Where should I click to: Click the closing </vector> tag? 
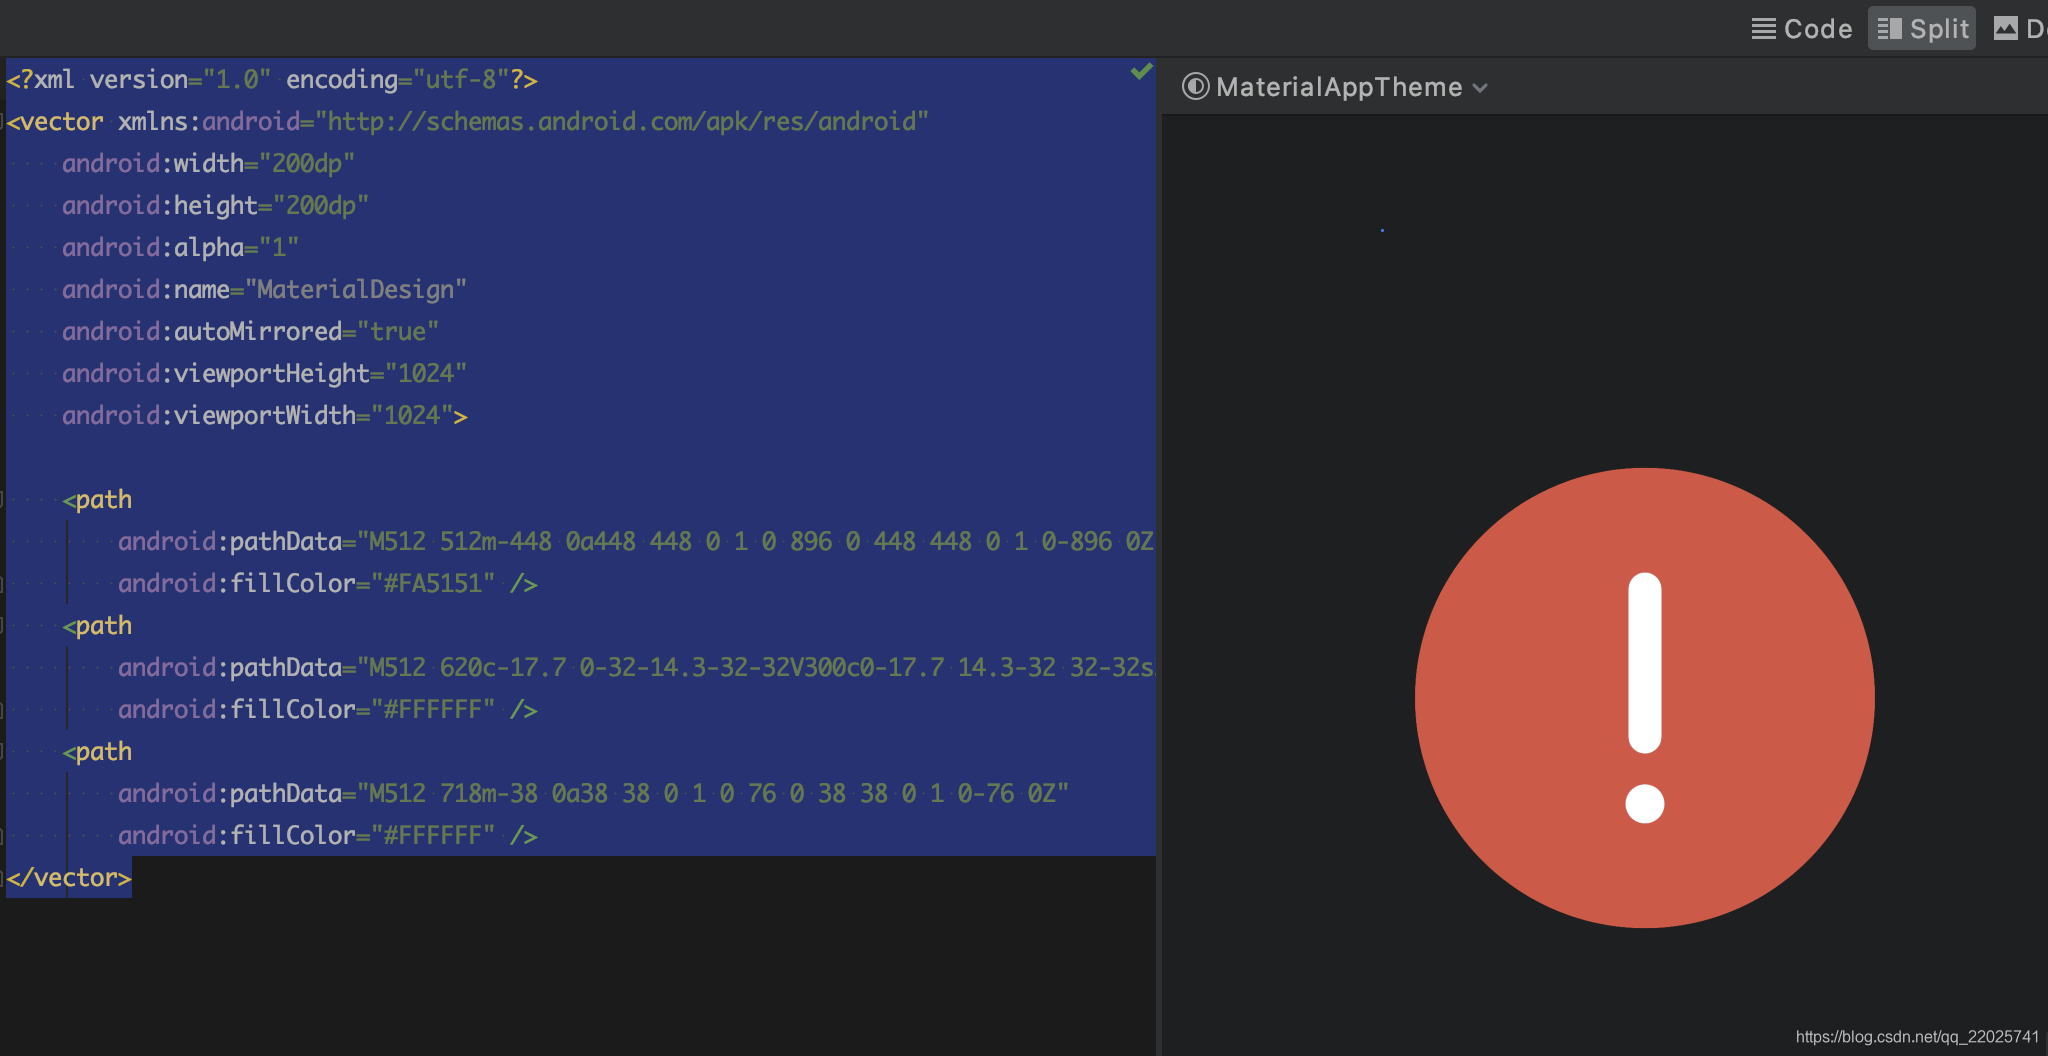pos(69,877)
